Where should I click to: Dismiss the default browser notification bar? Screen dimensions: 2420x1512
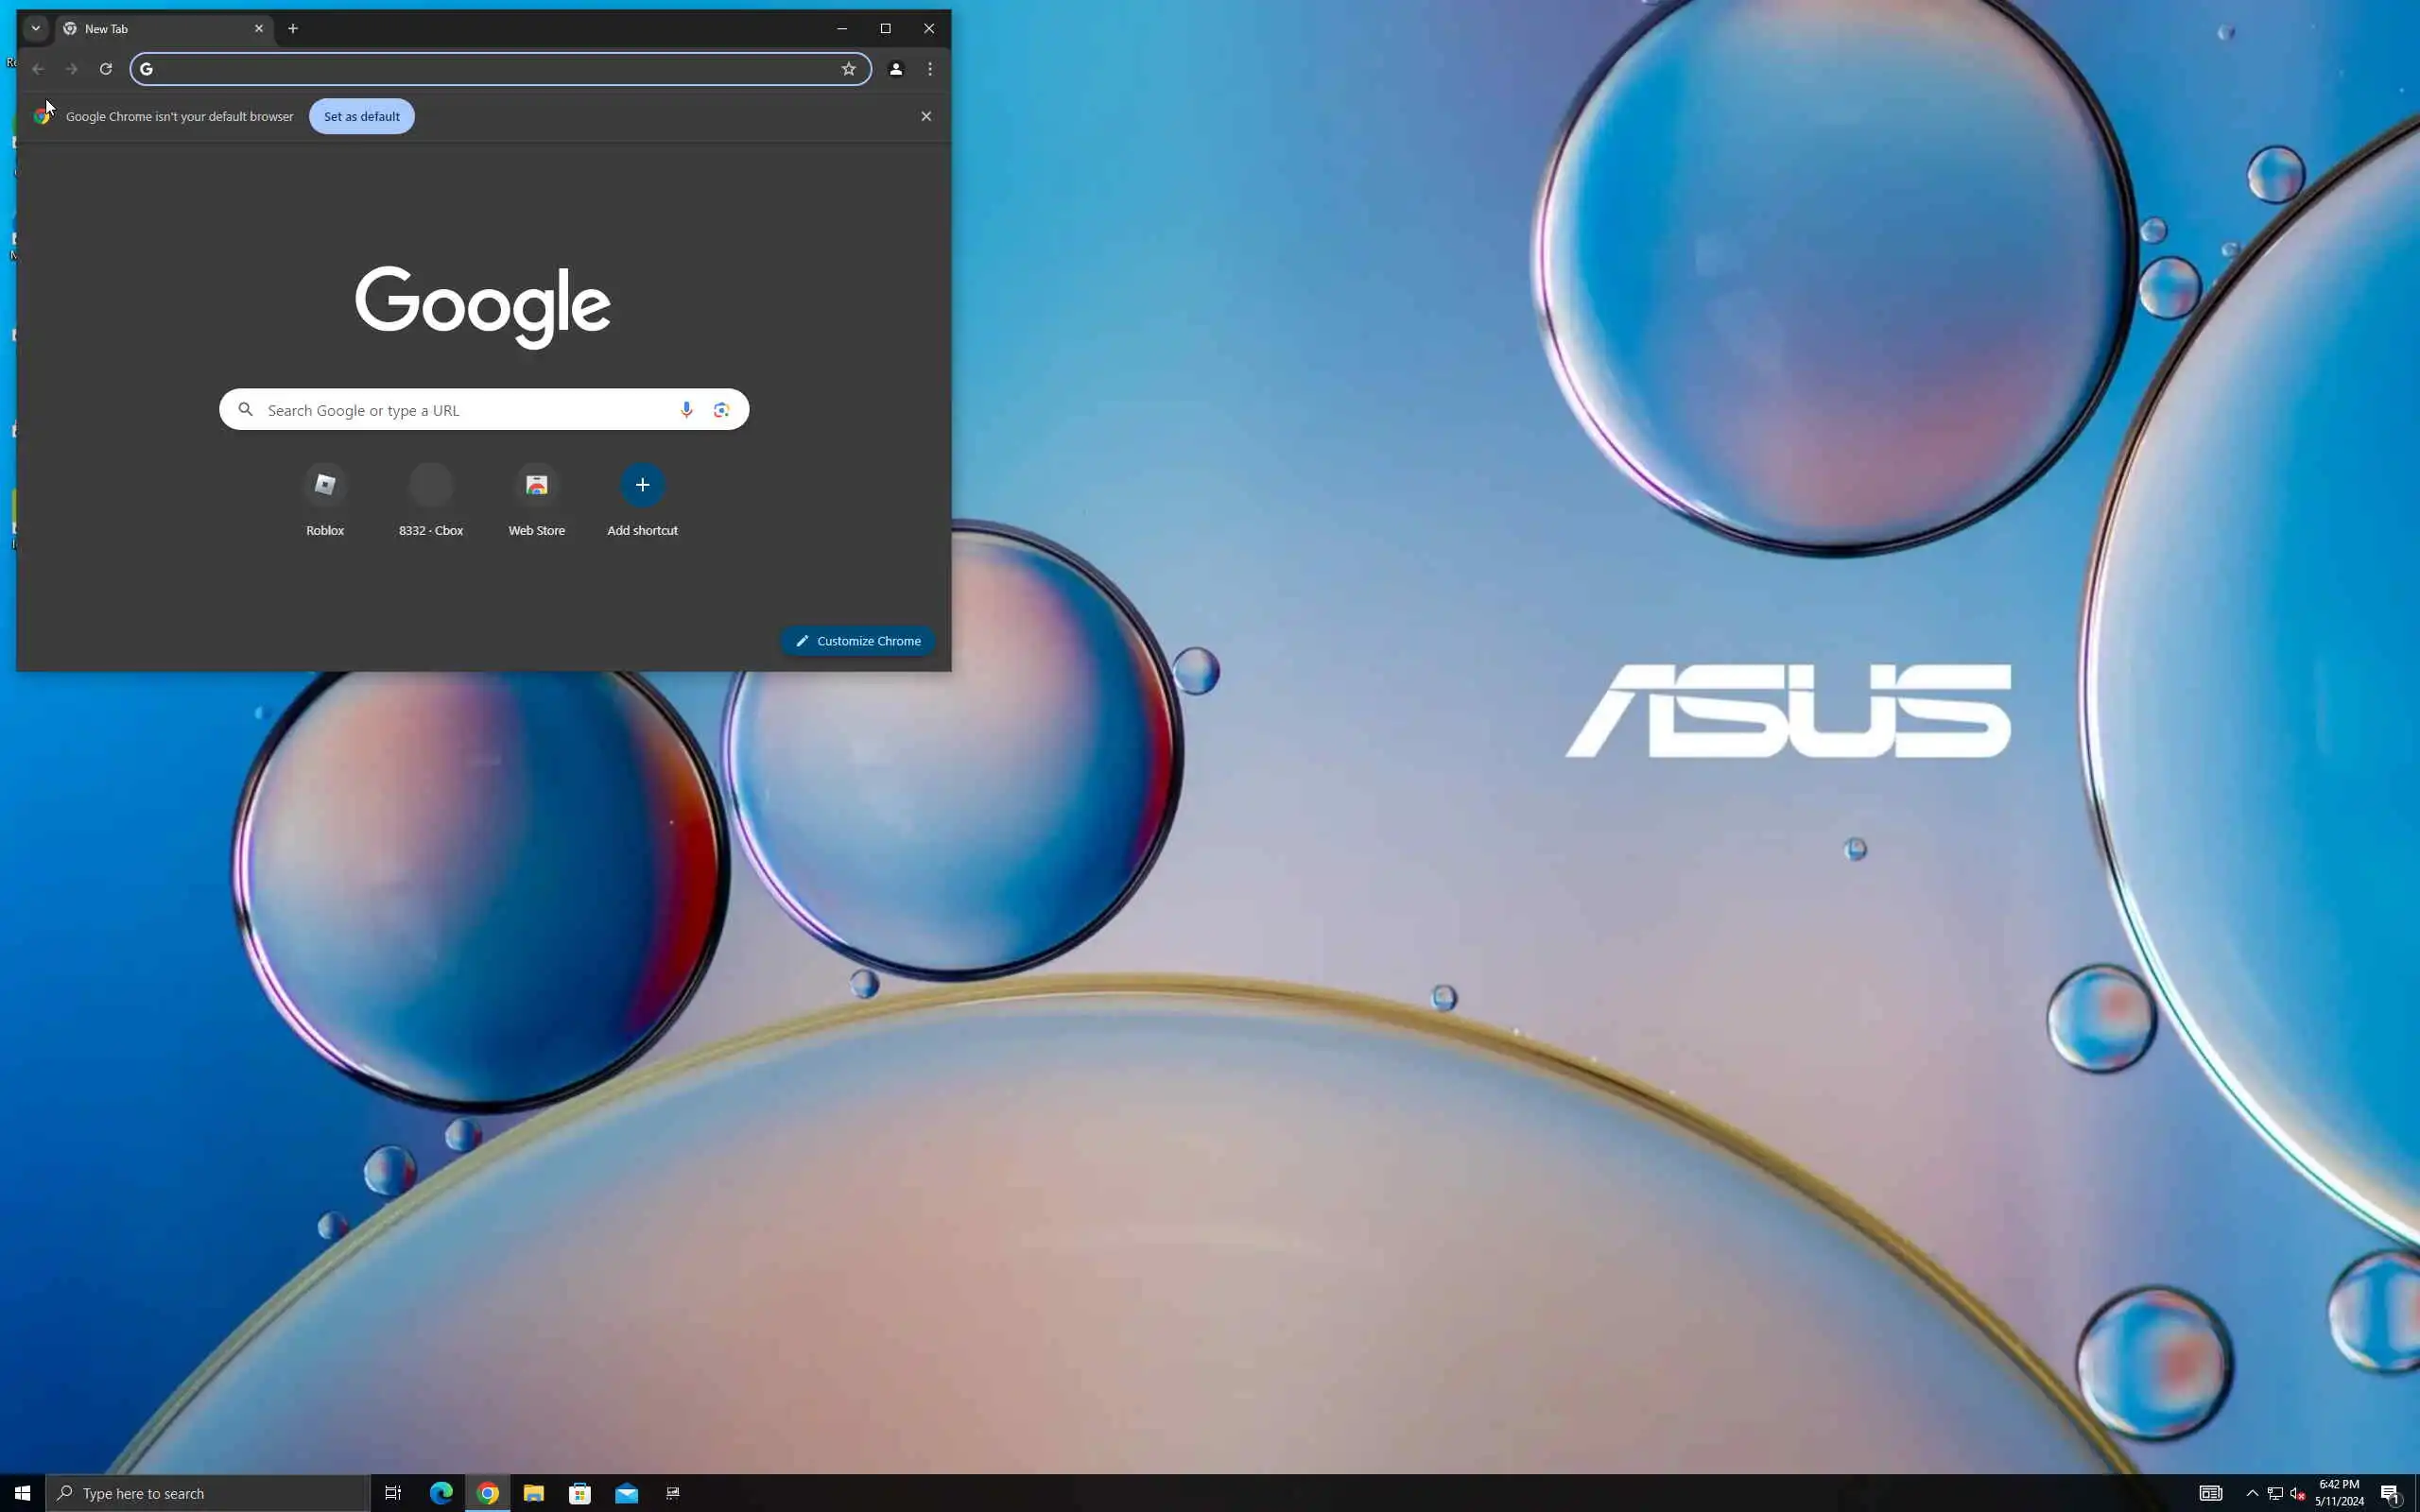(926, 116)
